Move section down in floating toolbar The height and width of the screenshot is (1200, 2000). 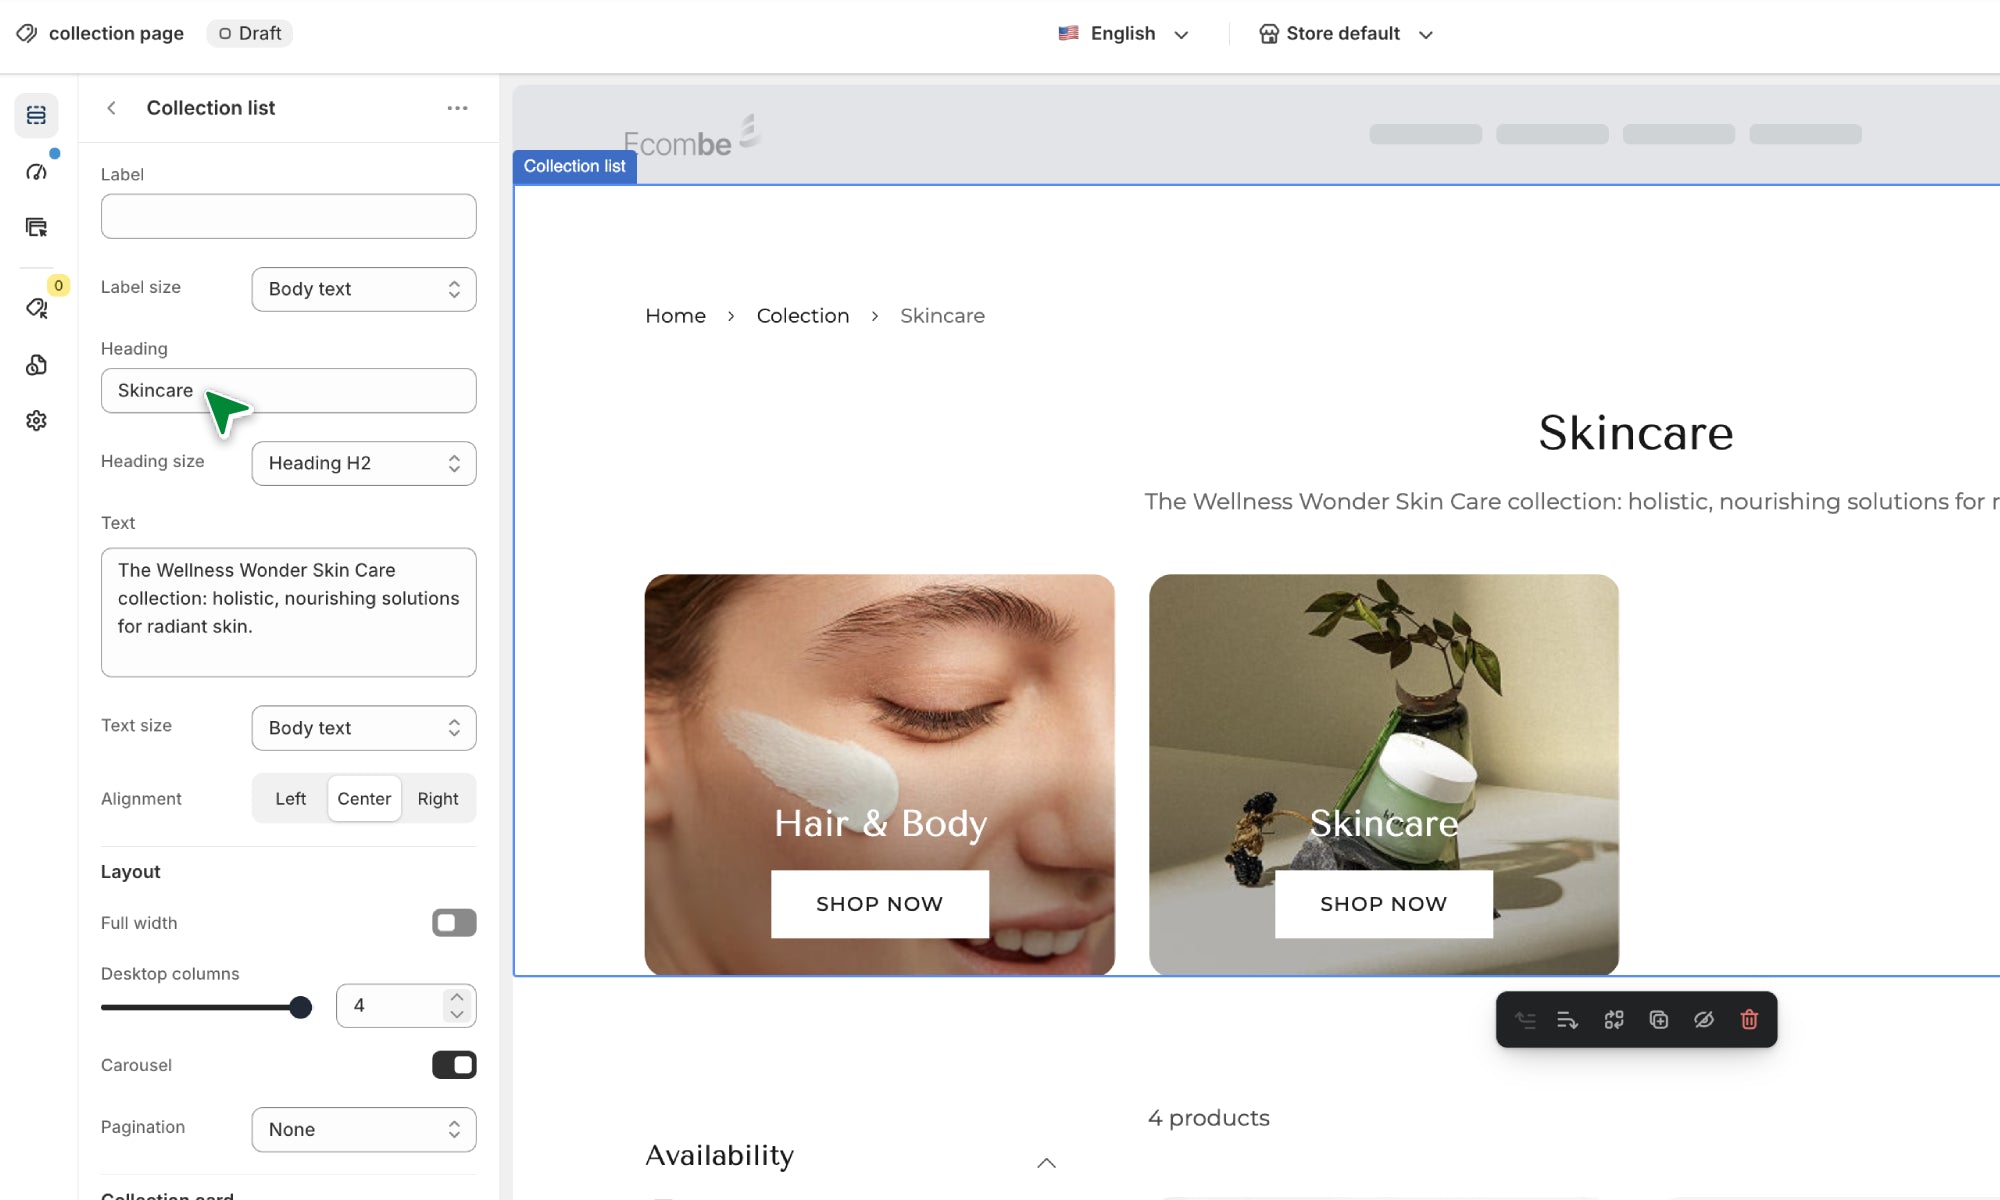(1567, 1020)
